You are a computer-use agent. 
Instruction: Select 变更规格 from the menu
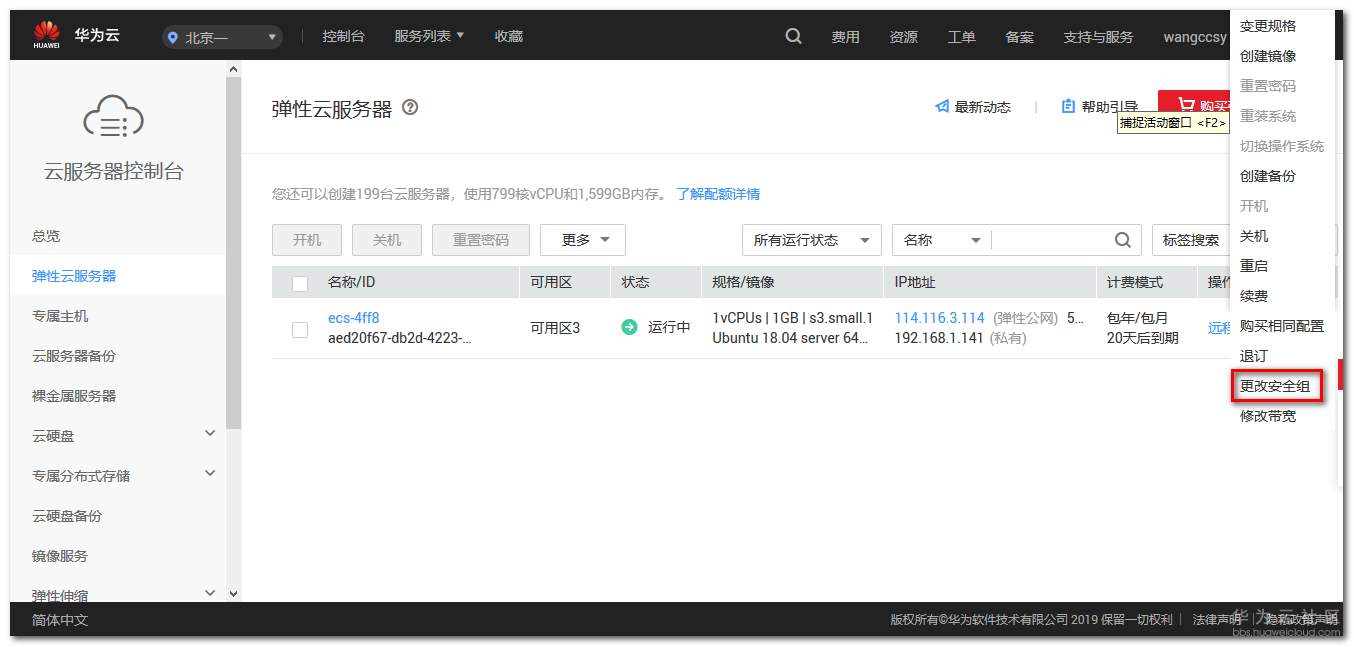tap(1268, 26)
